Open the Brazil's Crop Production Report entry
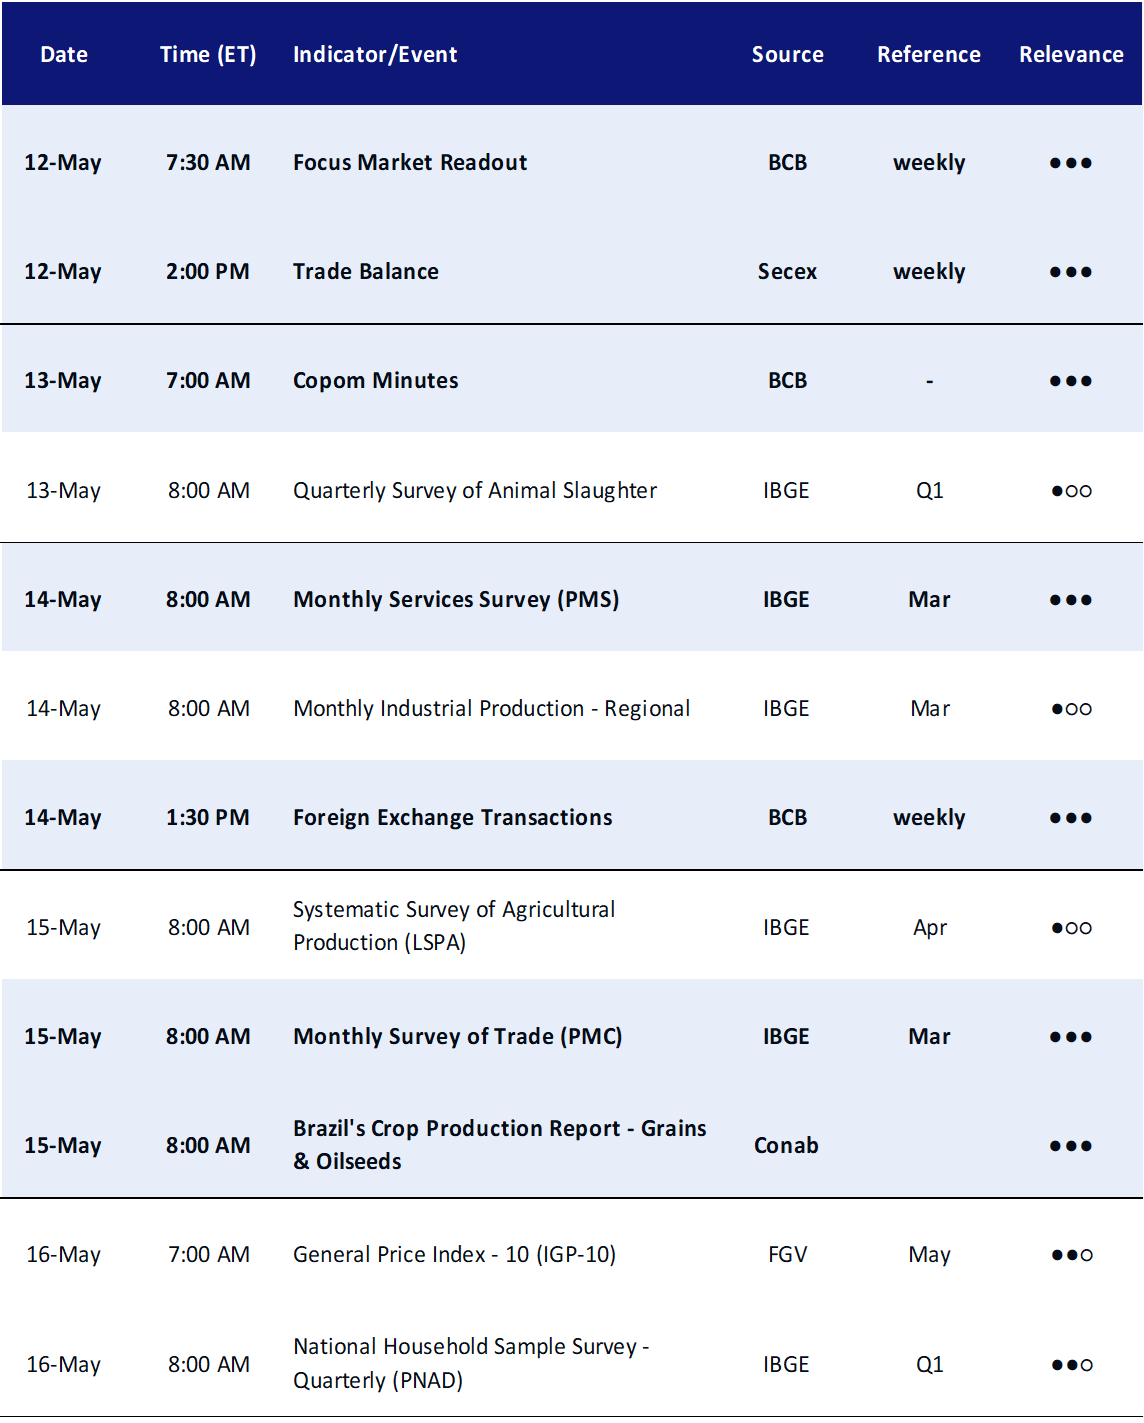This screenshot has width=1144, height=1423. click(x=500, y=1145)
